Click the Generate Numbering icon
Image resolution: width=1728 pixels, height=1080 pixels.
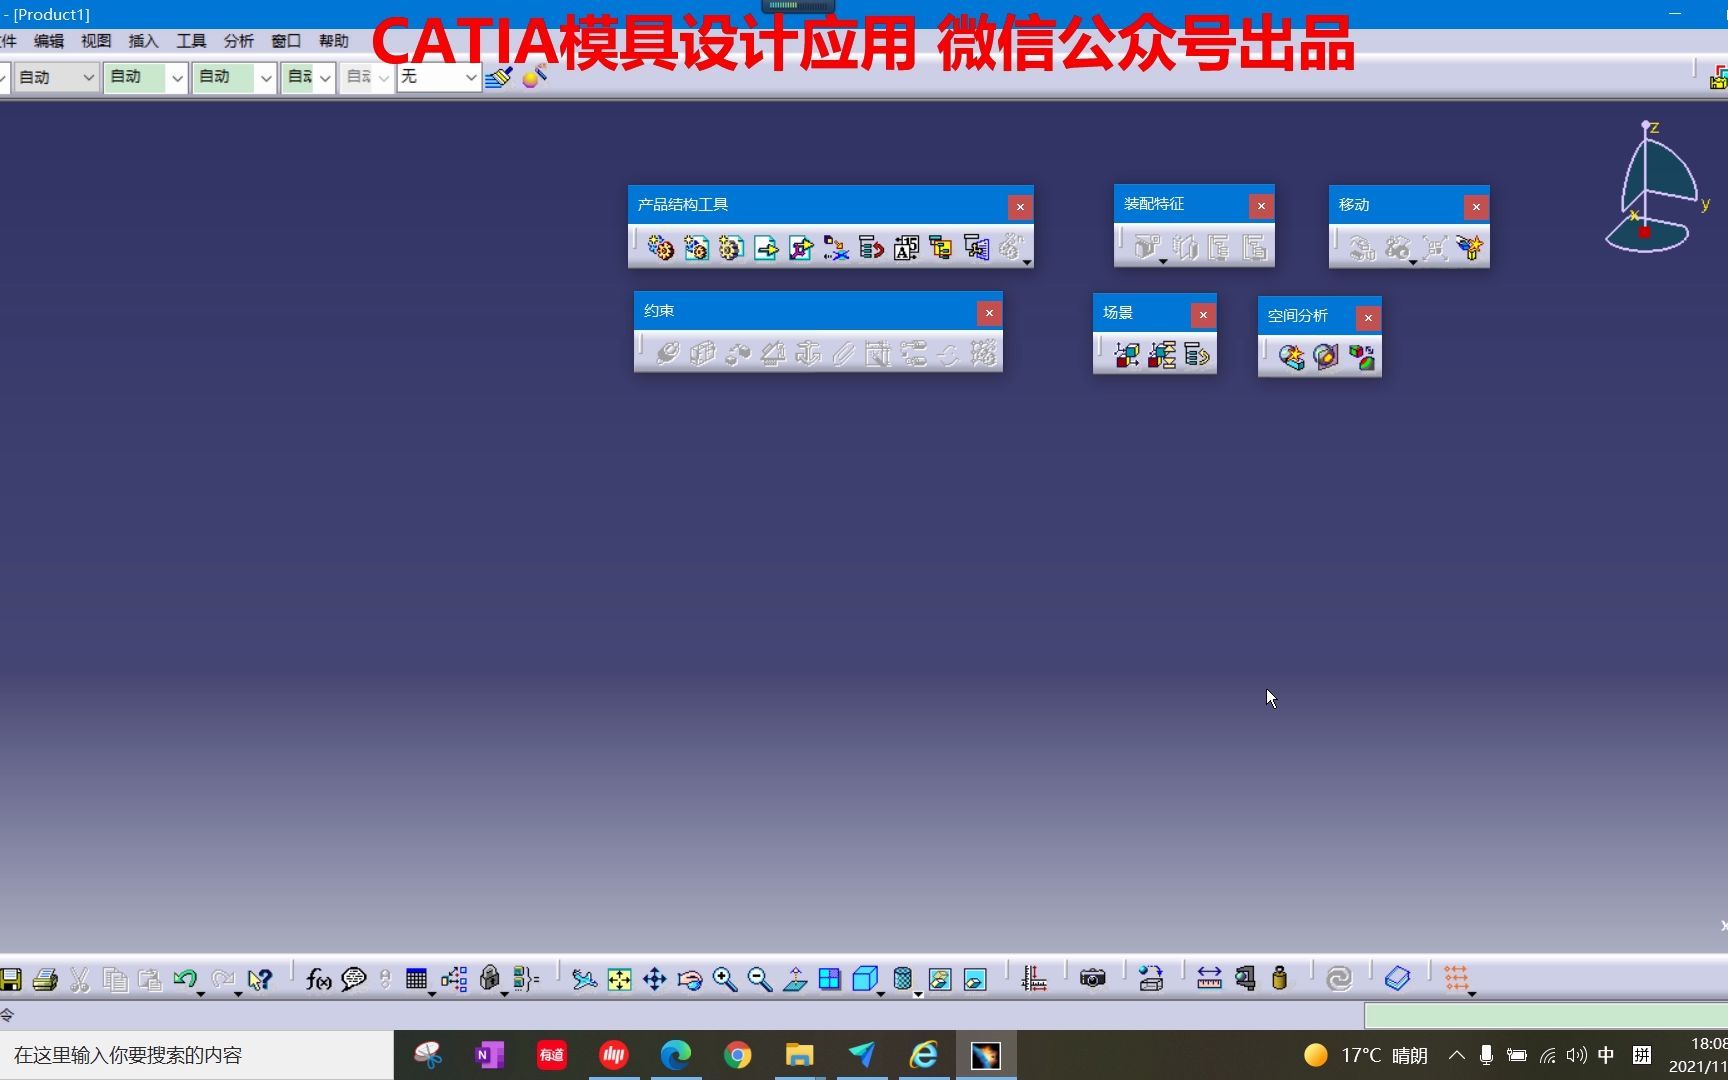point(906,247)
